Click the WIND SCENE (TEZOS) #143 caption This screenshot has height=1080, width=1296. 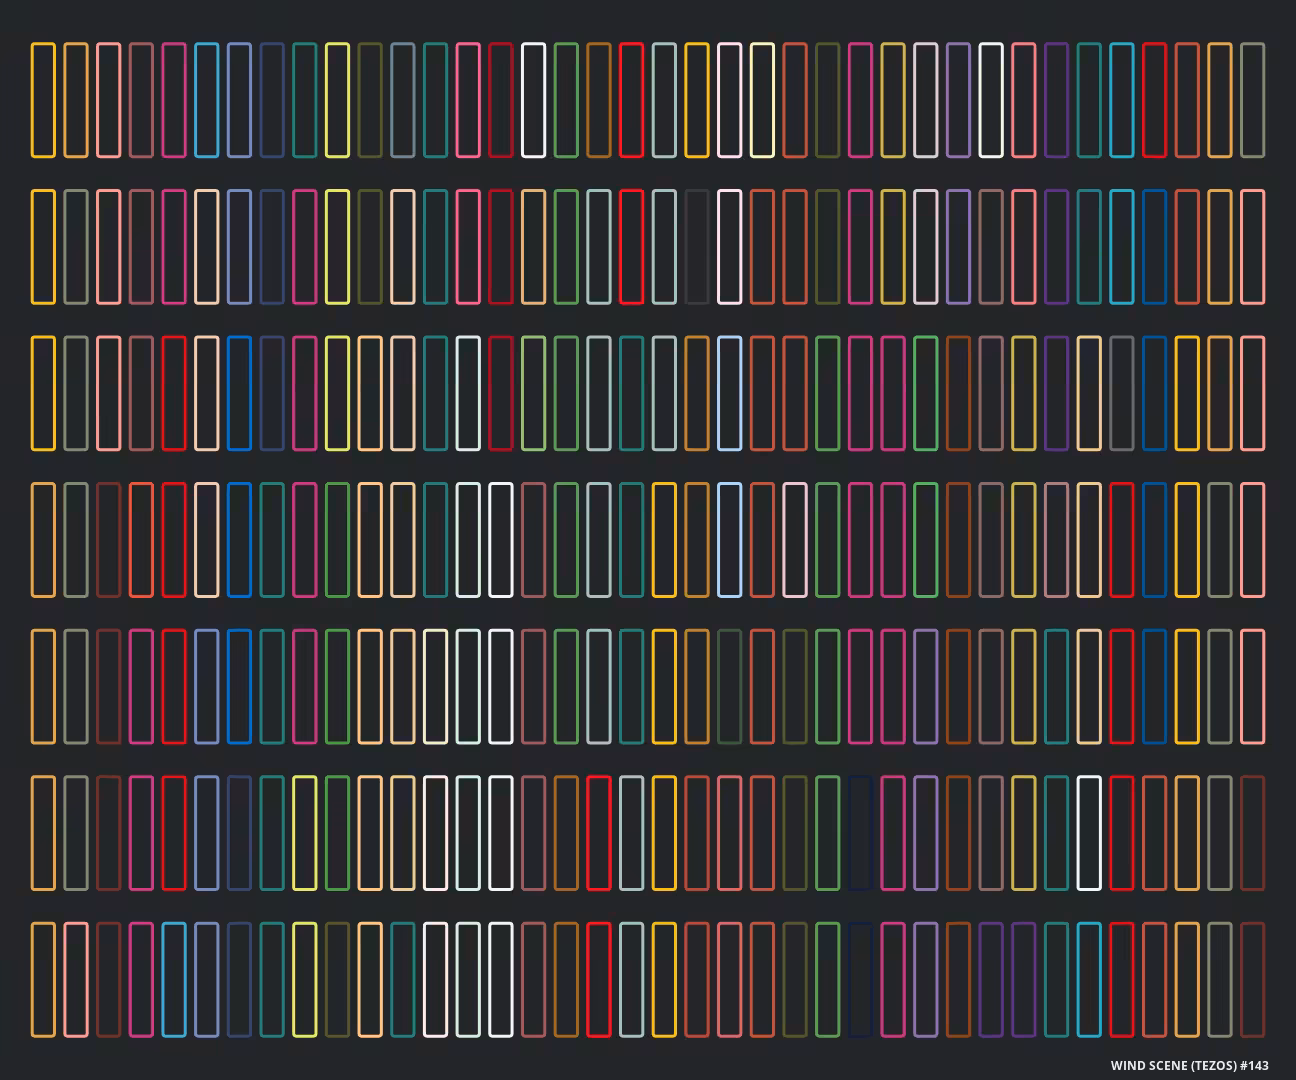click(x=1189, y=1065)
